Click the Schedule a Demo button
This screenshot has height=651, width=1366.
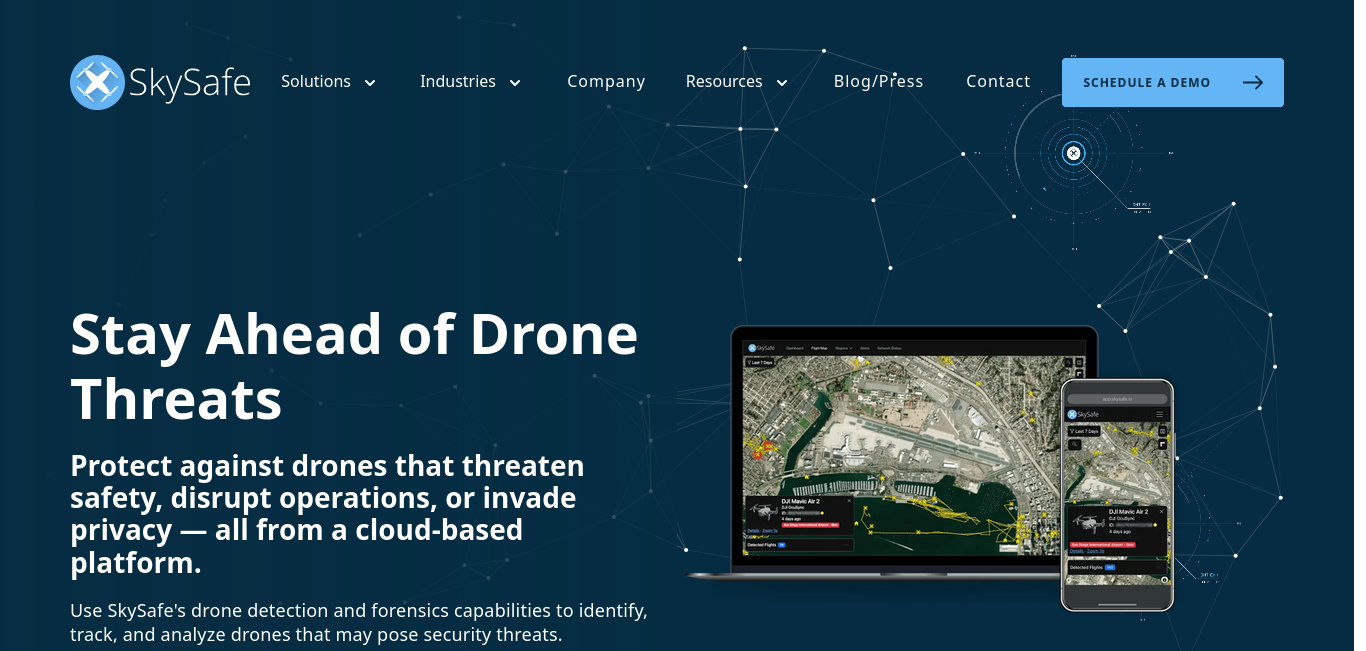coord(1173,82)
